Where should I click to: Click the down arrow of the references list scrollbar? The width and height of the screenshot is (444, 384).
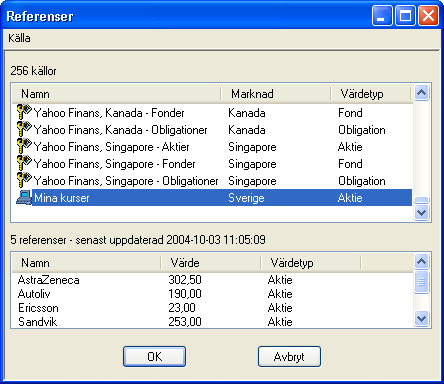422,319
